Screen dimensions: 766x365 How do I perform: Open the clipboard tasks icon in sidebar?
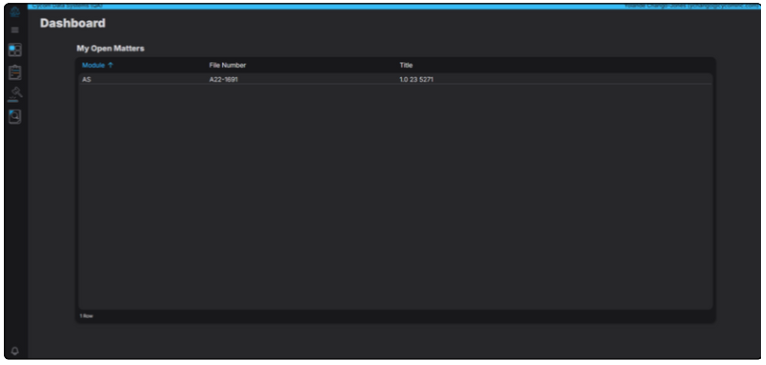(15, 72)
